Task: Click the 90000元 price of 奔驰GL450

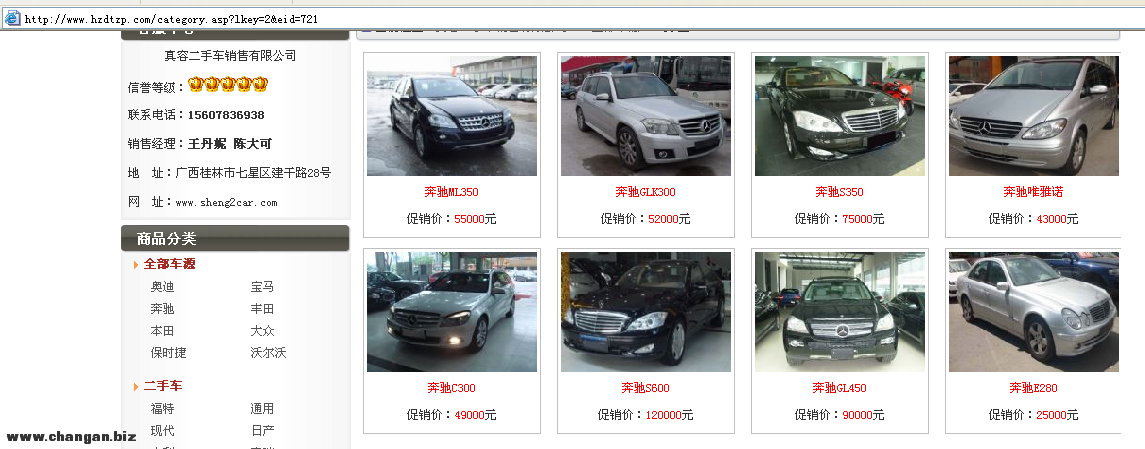Action: pos(863,415)
